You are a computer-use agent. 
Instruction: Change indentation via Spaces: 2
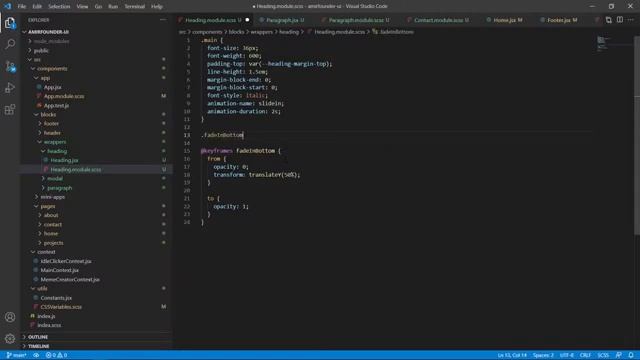[x=543, y=355]
